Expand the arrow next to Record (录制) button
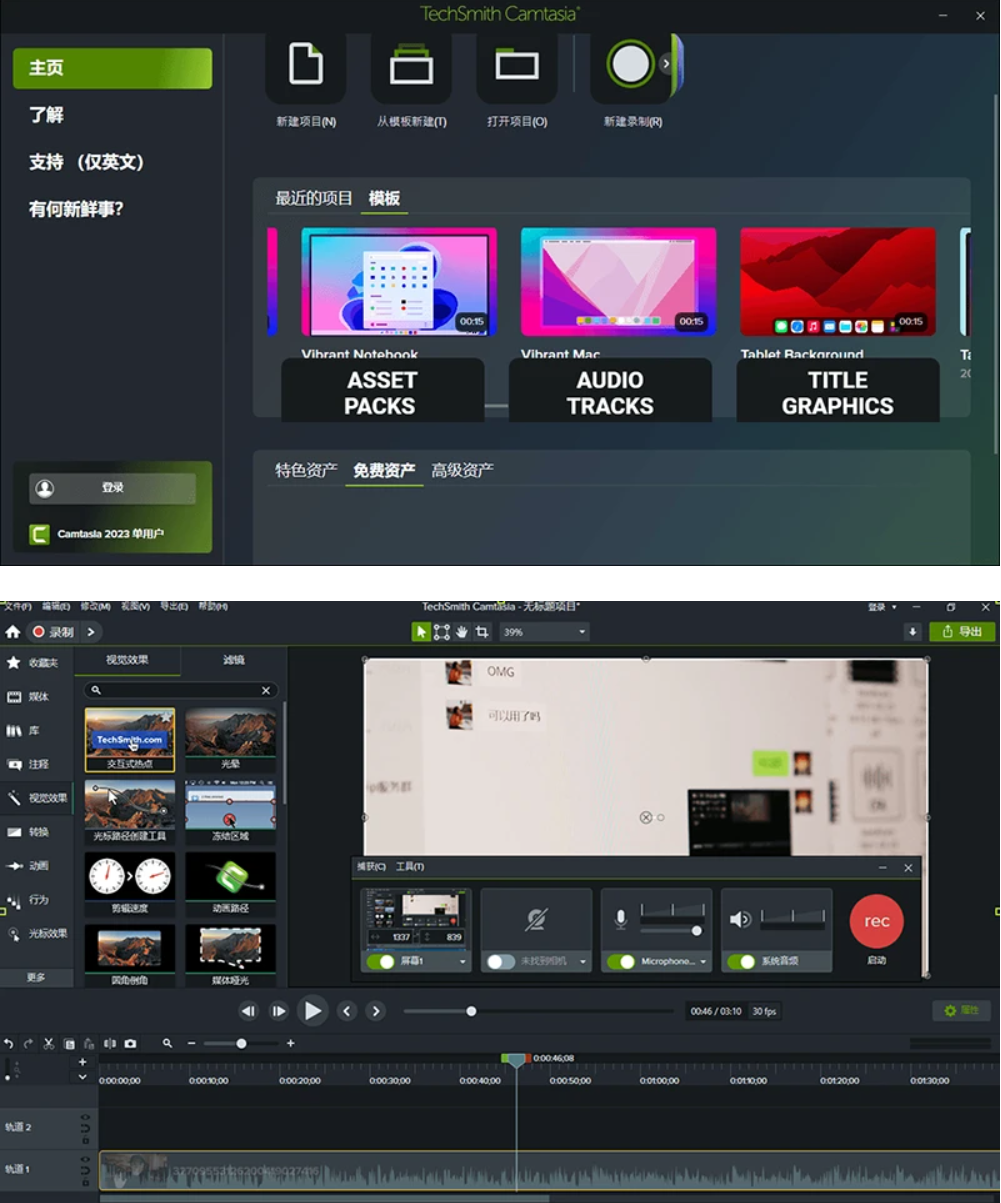The image size is (1001, 1203). pos(91,632)
